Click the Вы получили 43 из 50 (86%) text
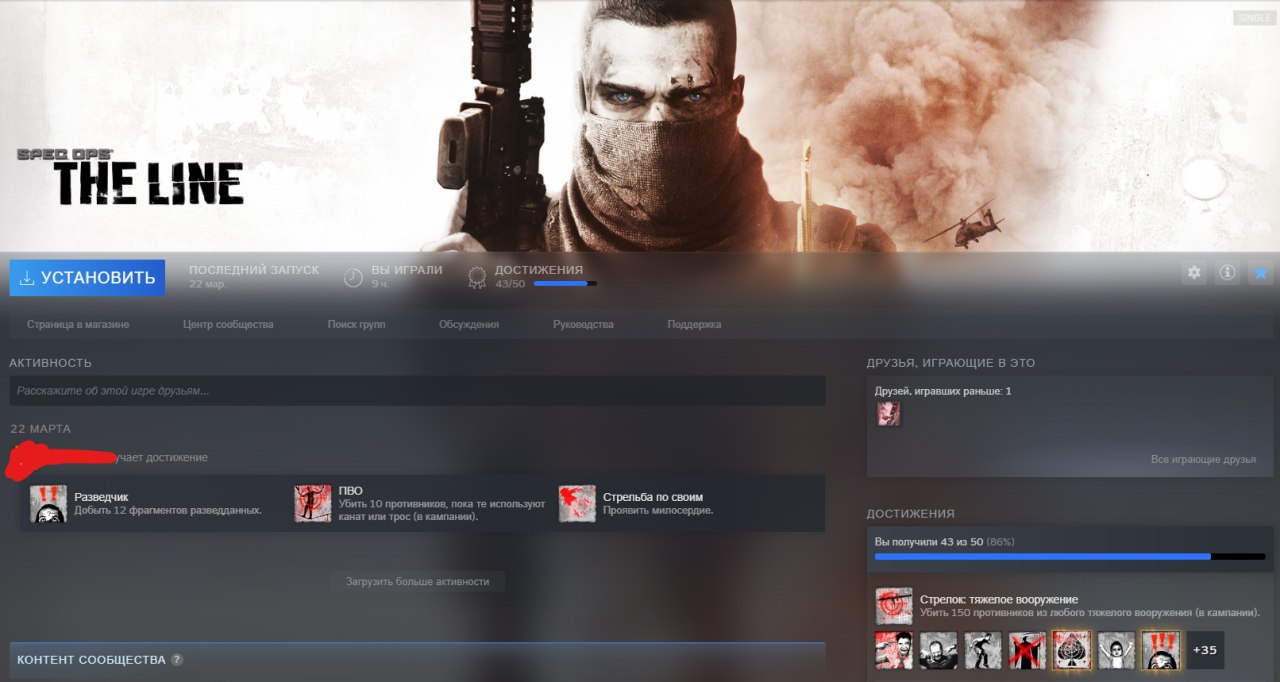 point(944,542)
